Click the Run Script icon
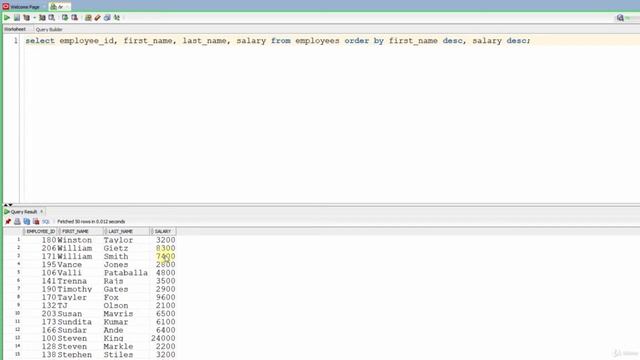640x360 pixels. [x=17, y=18]
